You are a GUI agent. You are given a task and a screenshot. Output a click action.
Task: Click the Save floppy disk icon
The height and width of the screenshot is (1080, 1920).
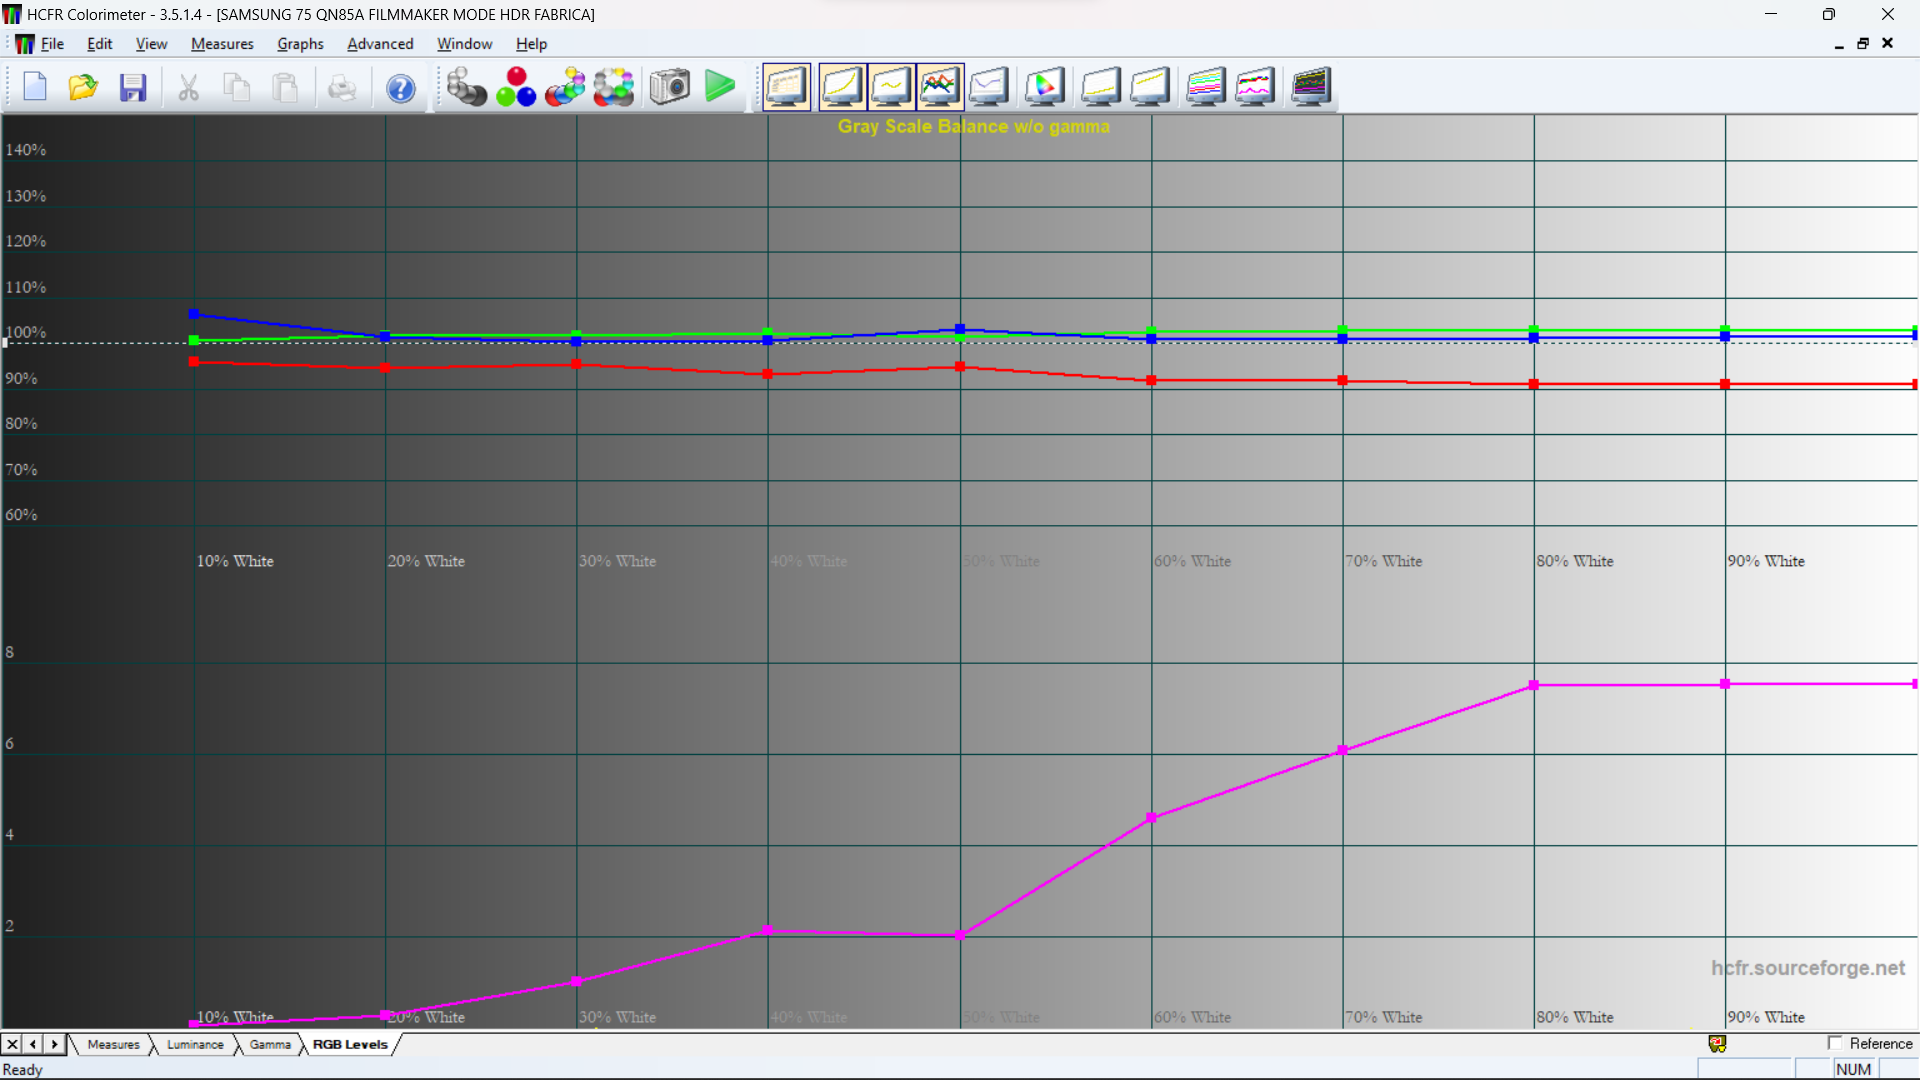point(133,87)
